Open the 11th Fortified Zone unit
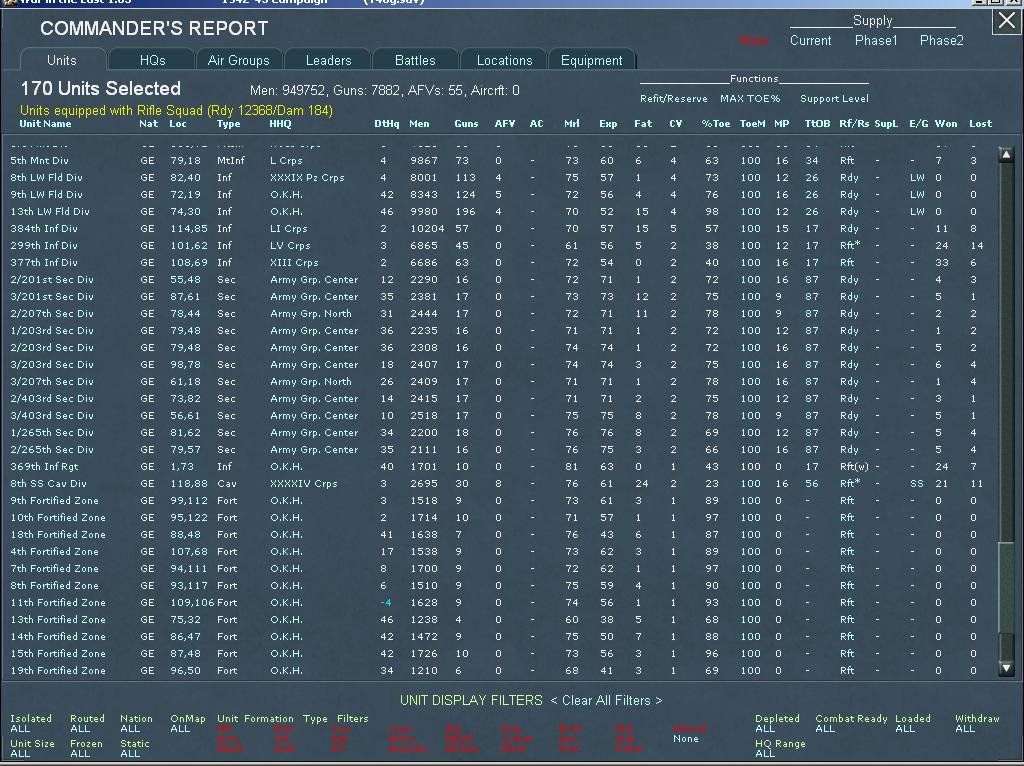1024x766 pixels. pyautogui.click(x=57, y=603)
